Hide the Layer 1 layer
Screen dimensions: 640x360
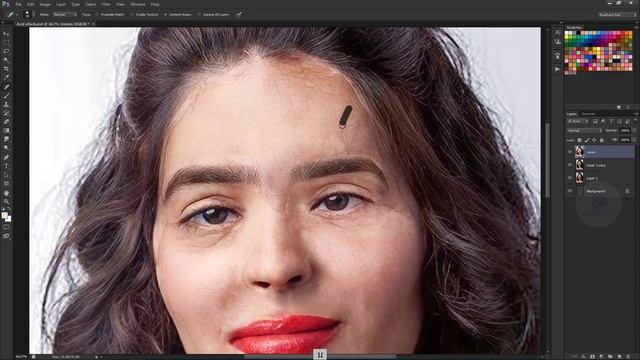click(570, 178)
